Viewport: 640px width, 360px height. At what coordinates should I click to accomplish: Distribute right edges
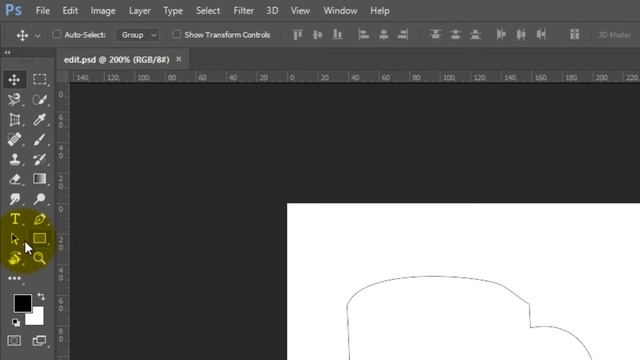coord(541,35)
